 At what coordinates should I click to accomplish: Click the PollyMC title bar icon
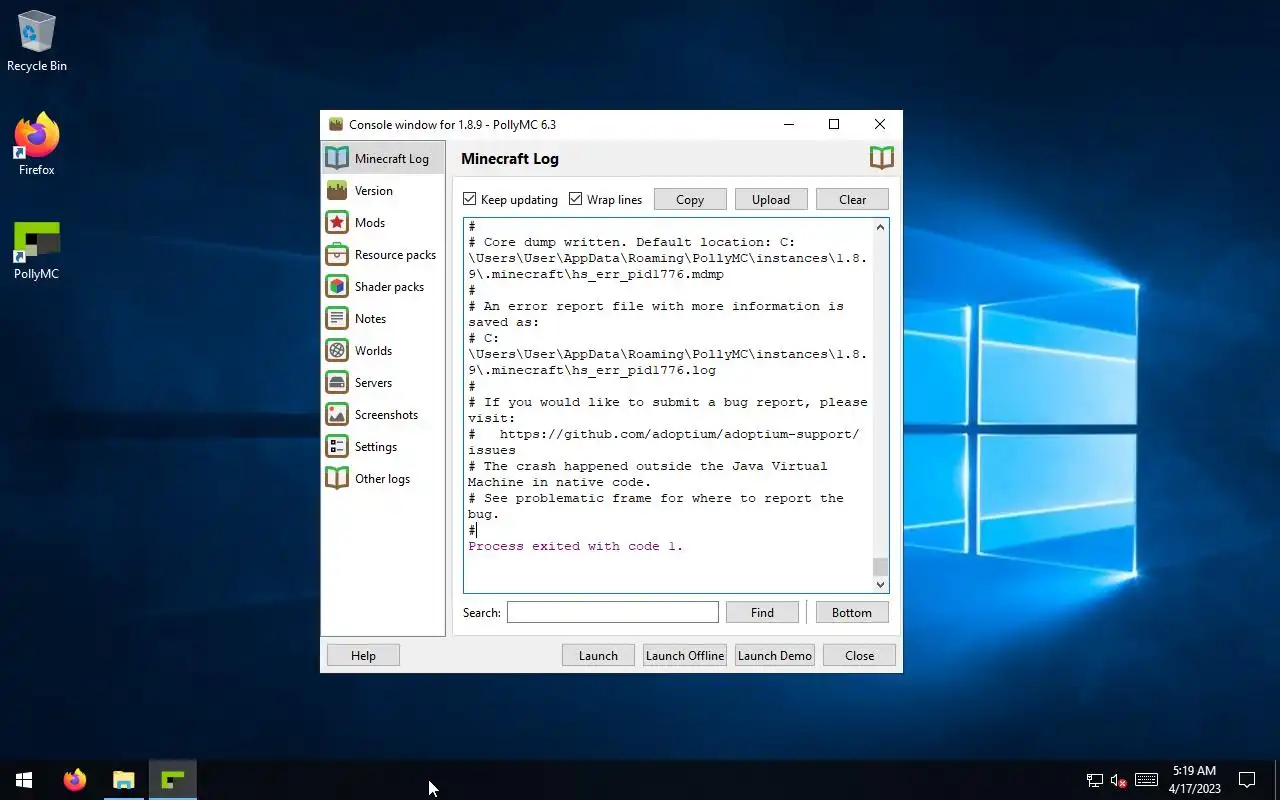(336, 124)
